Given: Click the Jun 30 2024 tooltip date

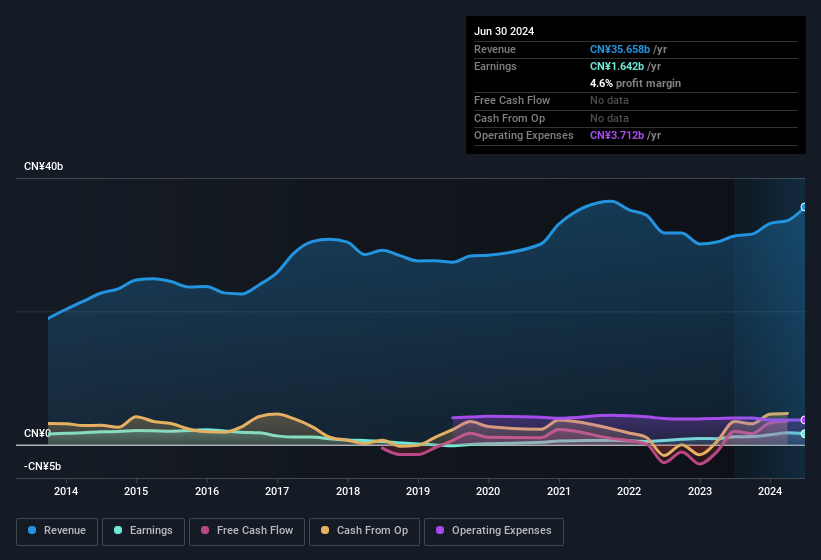Looking at the screenshot, I should [x=504, y=31].
